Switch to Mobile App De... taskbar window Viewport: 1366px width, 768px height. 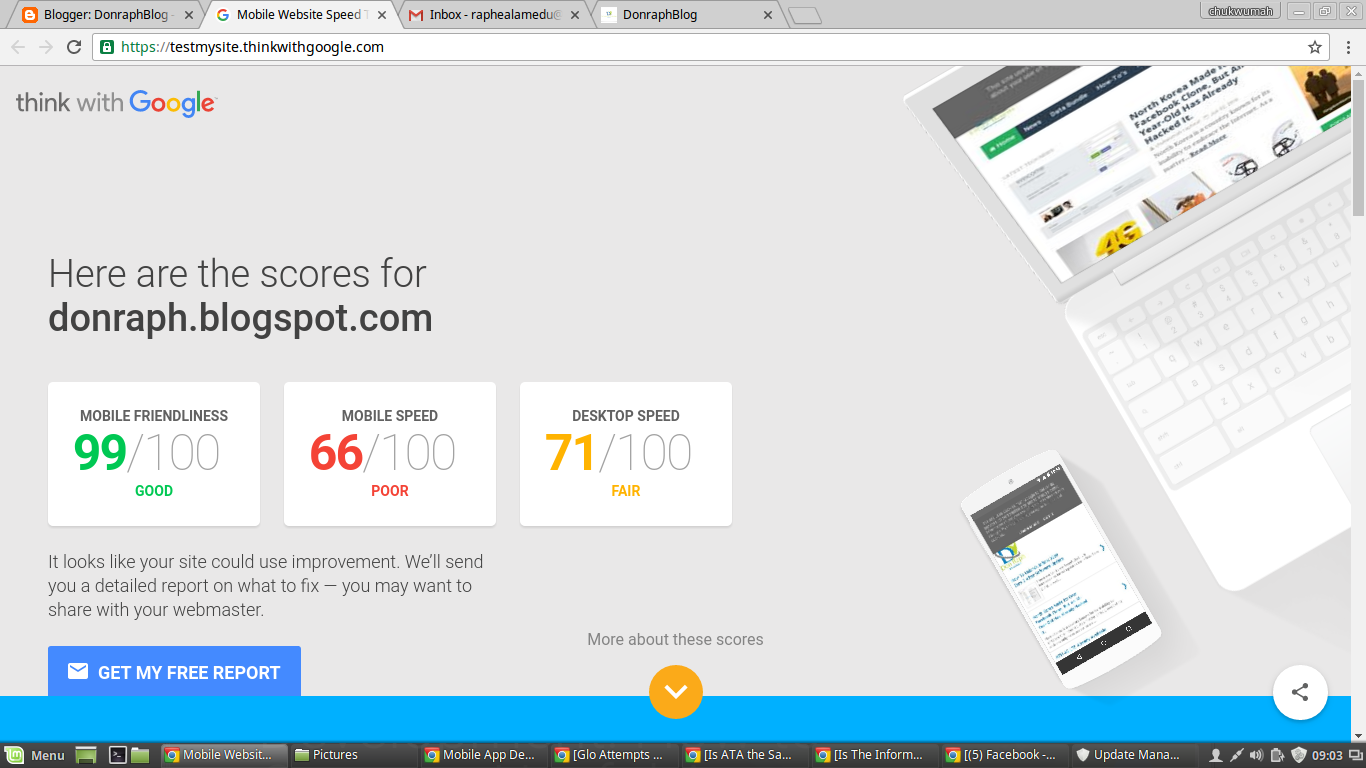click(x=483, y=755)
